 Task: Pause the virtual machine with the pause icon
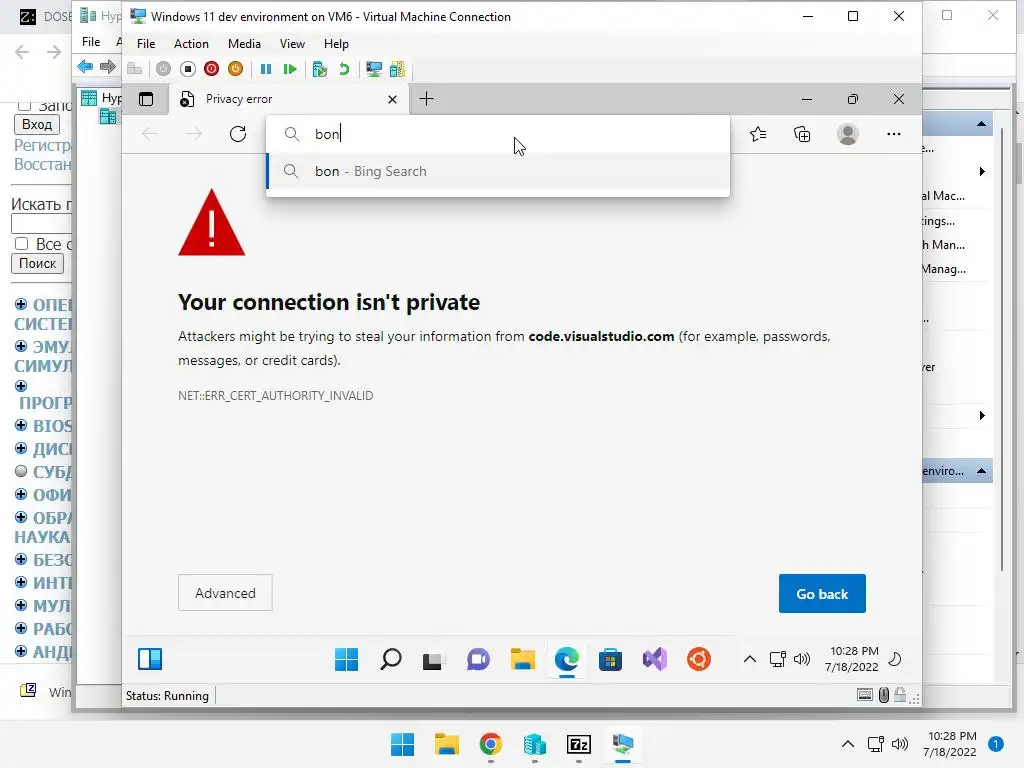click(266, 69)
